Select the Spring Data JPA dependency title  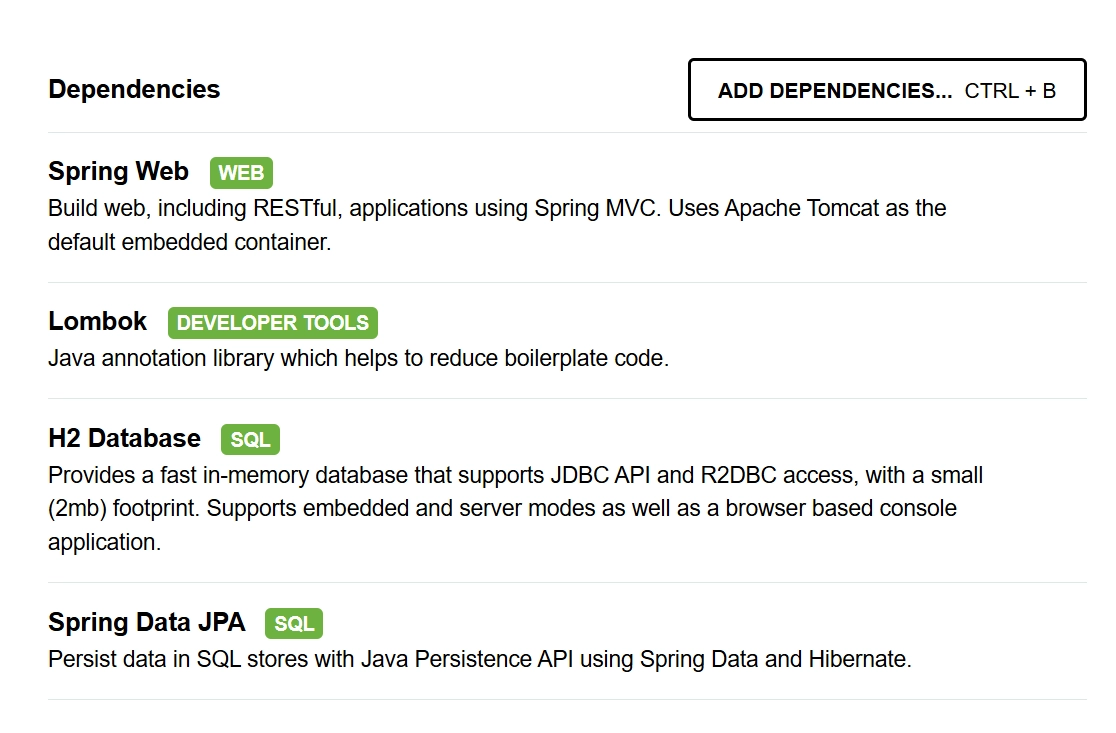(146, 622)
